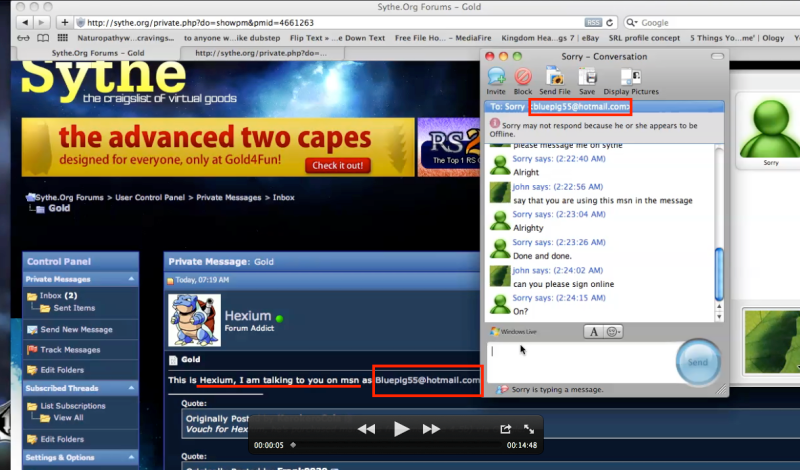Click the Safari forward button
This screenshot has width=800, height=470.
tap(41, 22)
